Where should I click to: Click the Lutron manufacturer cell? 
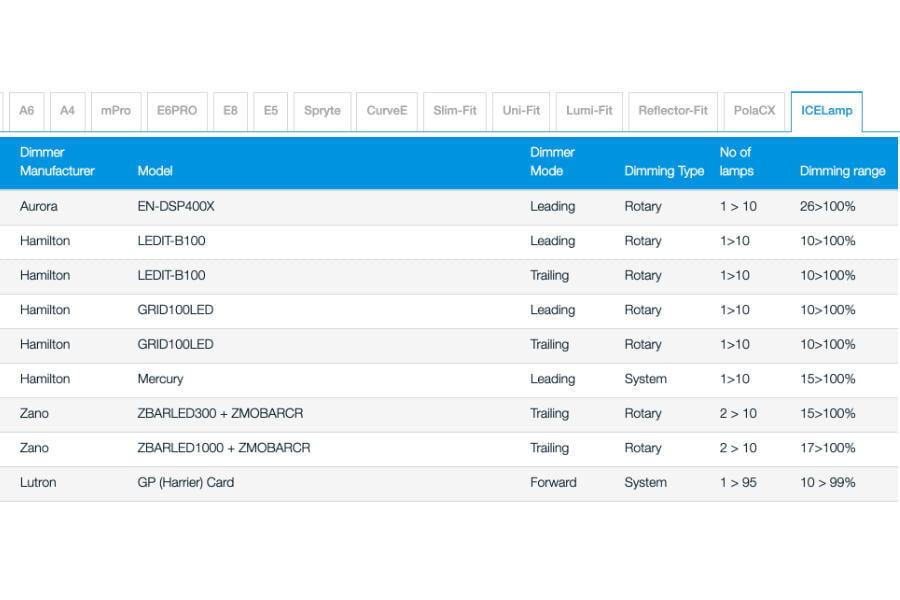38,482
